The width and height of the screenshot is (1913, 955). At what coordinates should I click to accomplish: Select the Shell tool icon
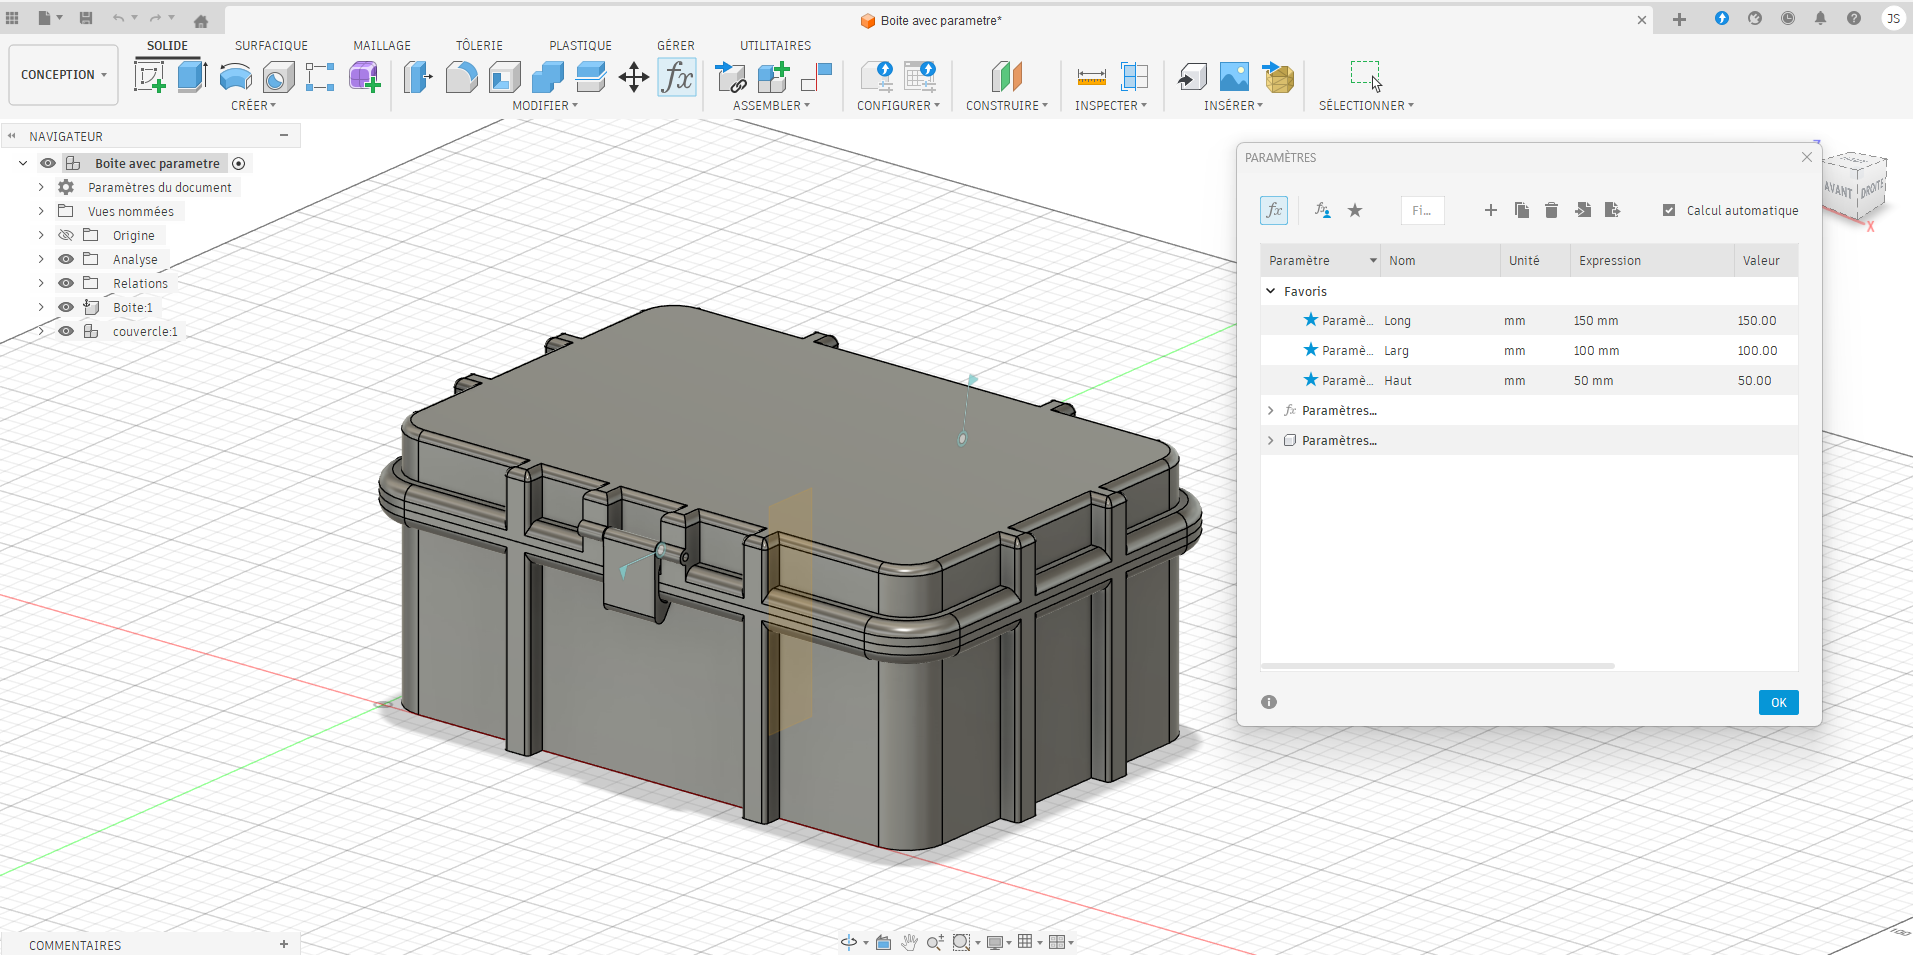504,77
